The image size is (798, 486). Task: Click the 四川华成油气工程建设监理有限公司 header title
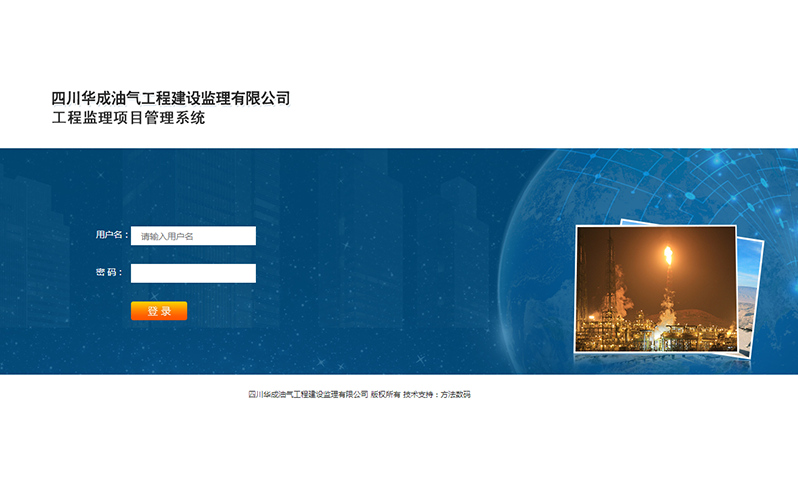click(x=171, y=98)
